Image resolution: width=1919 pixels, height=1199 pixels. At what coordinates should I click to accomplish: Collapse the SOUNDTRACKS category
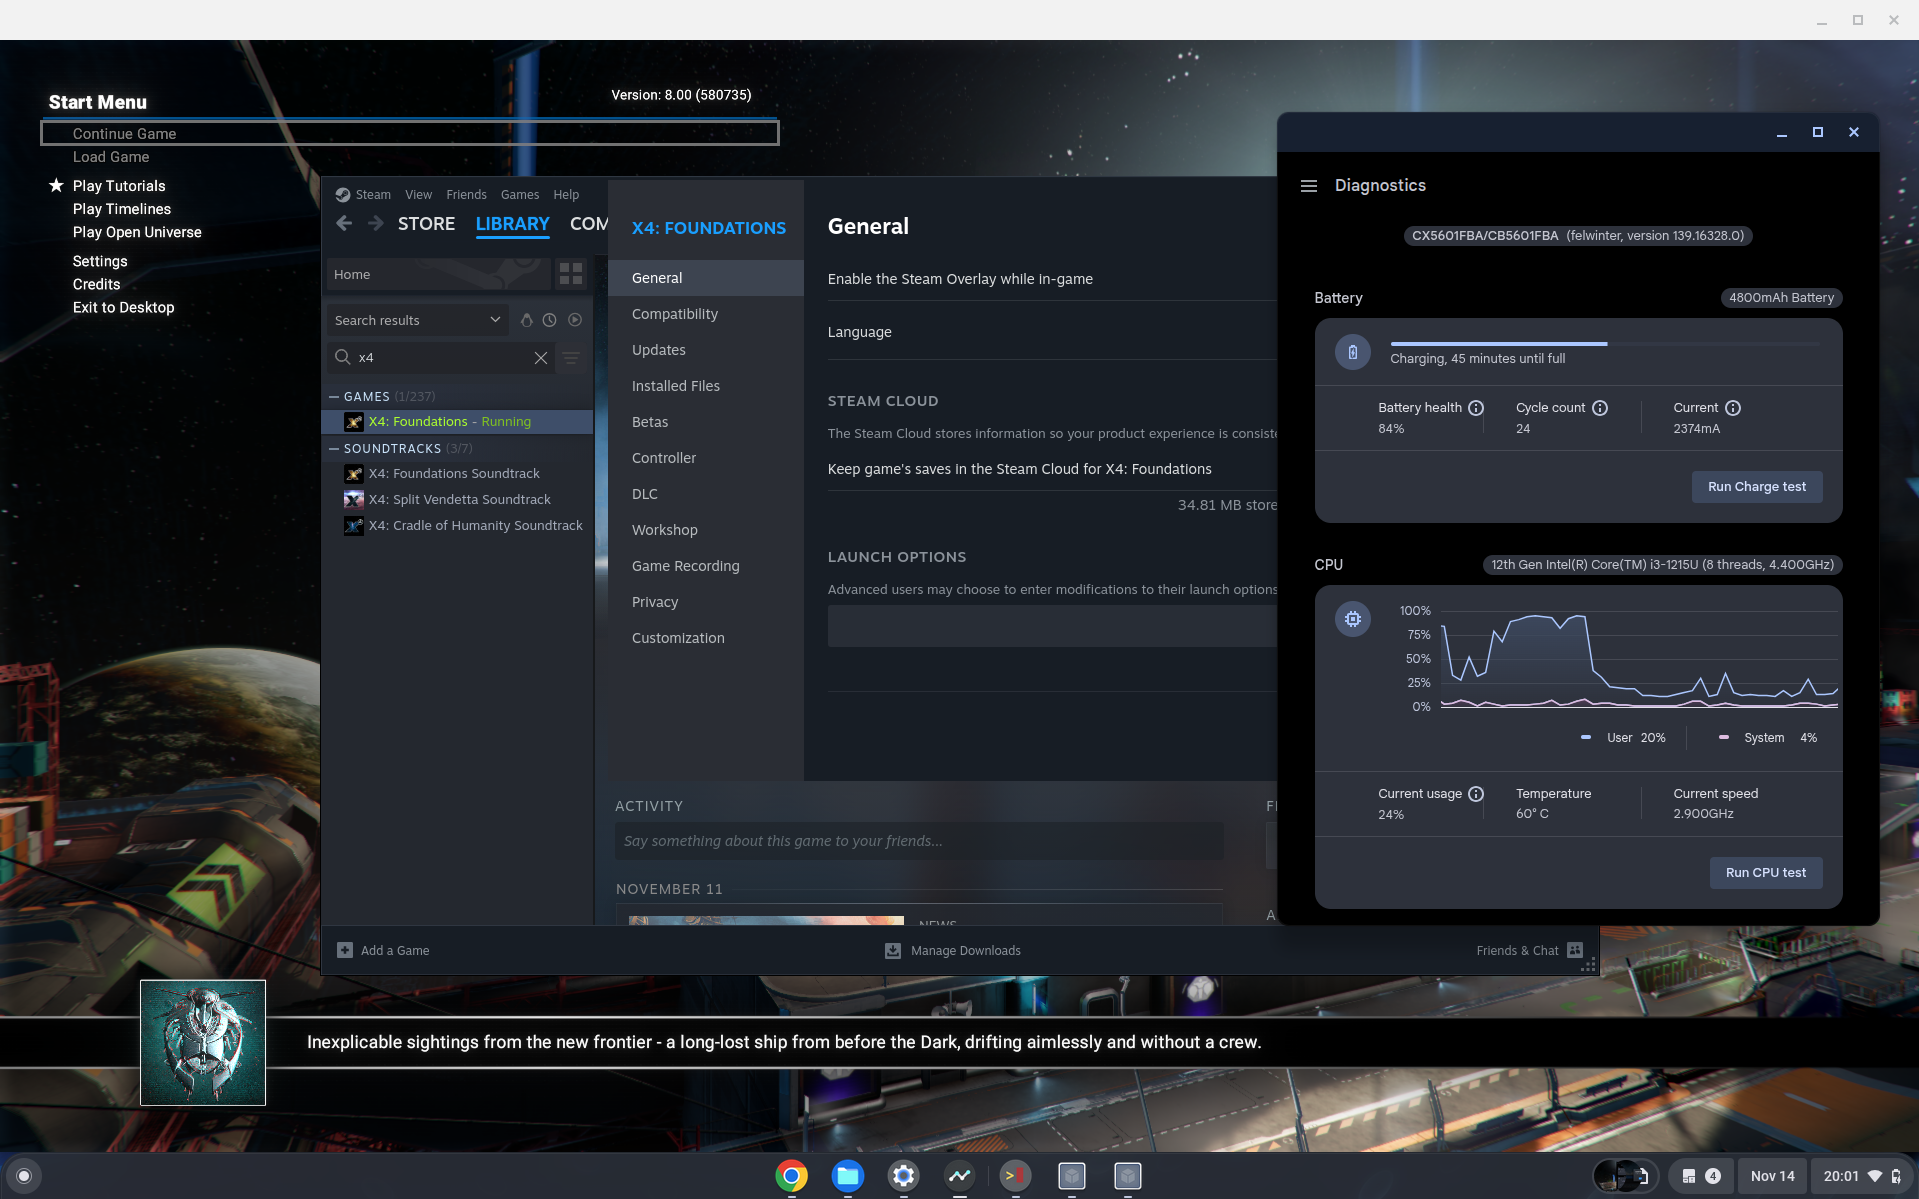pyautogui.click(x=334, y=449)
